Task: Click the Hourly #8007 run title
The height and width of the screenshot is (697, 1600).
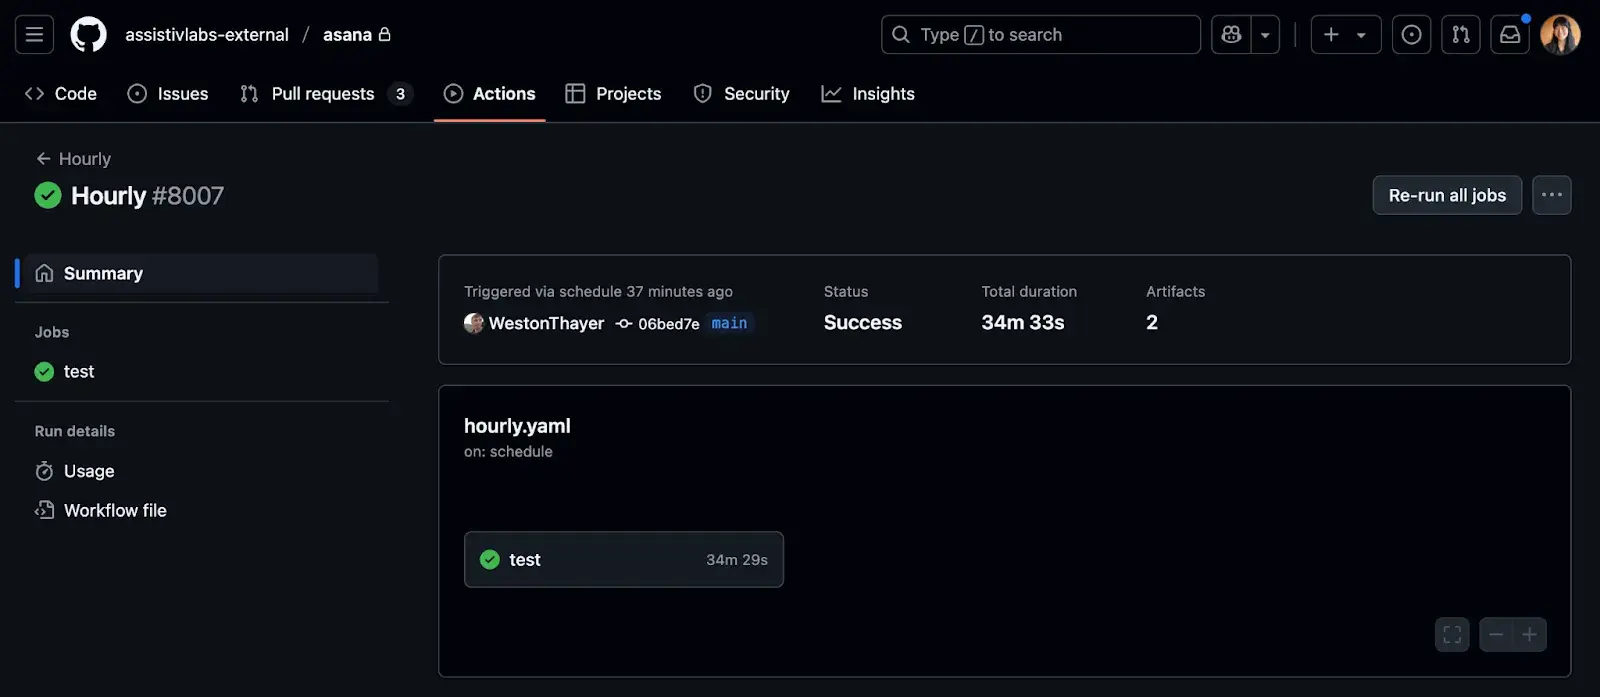Action: [x=148, y=196]
